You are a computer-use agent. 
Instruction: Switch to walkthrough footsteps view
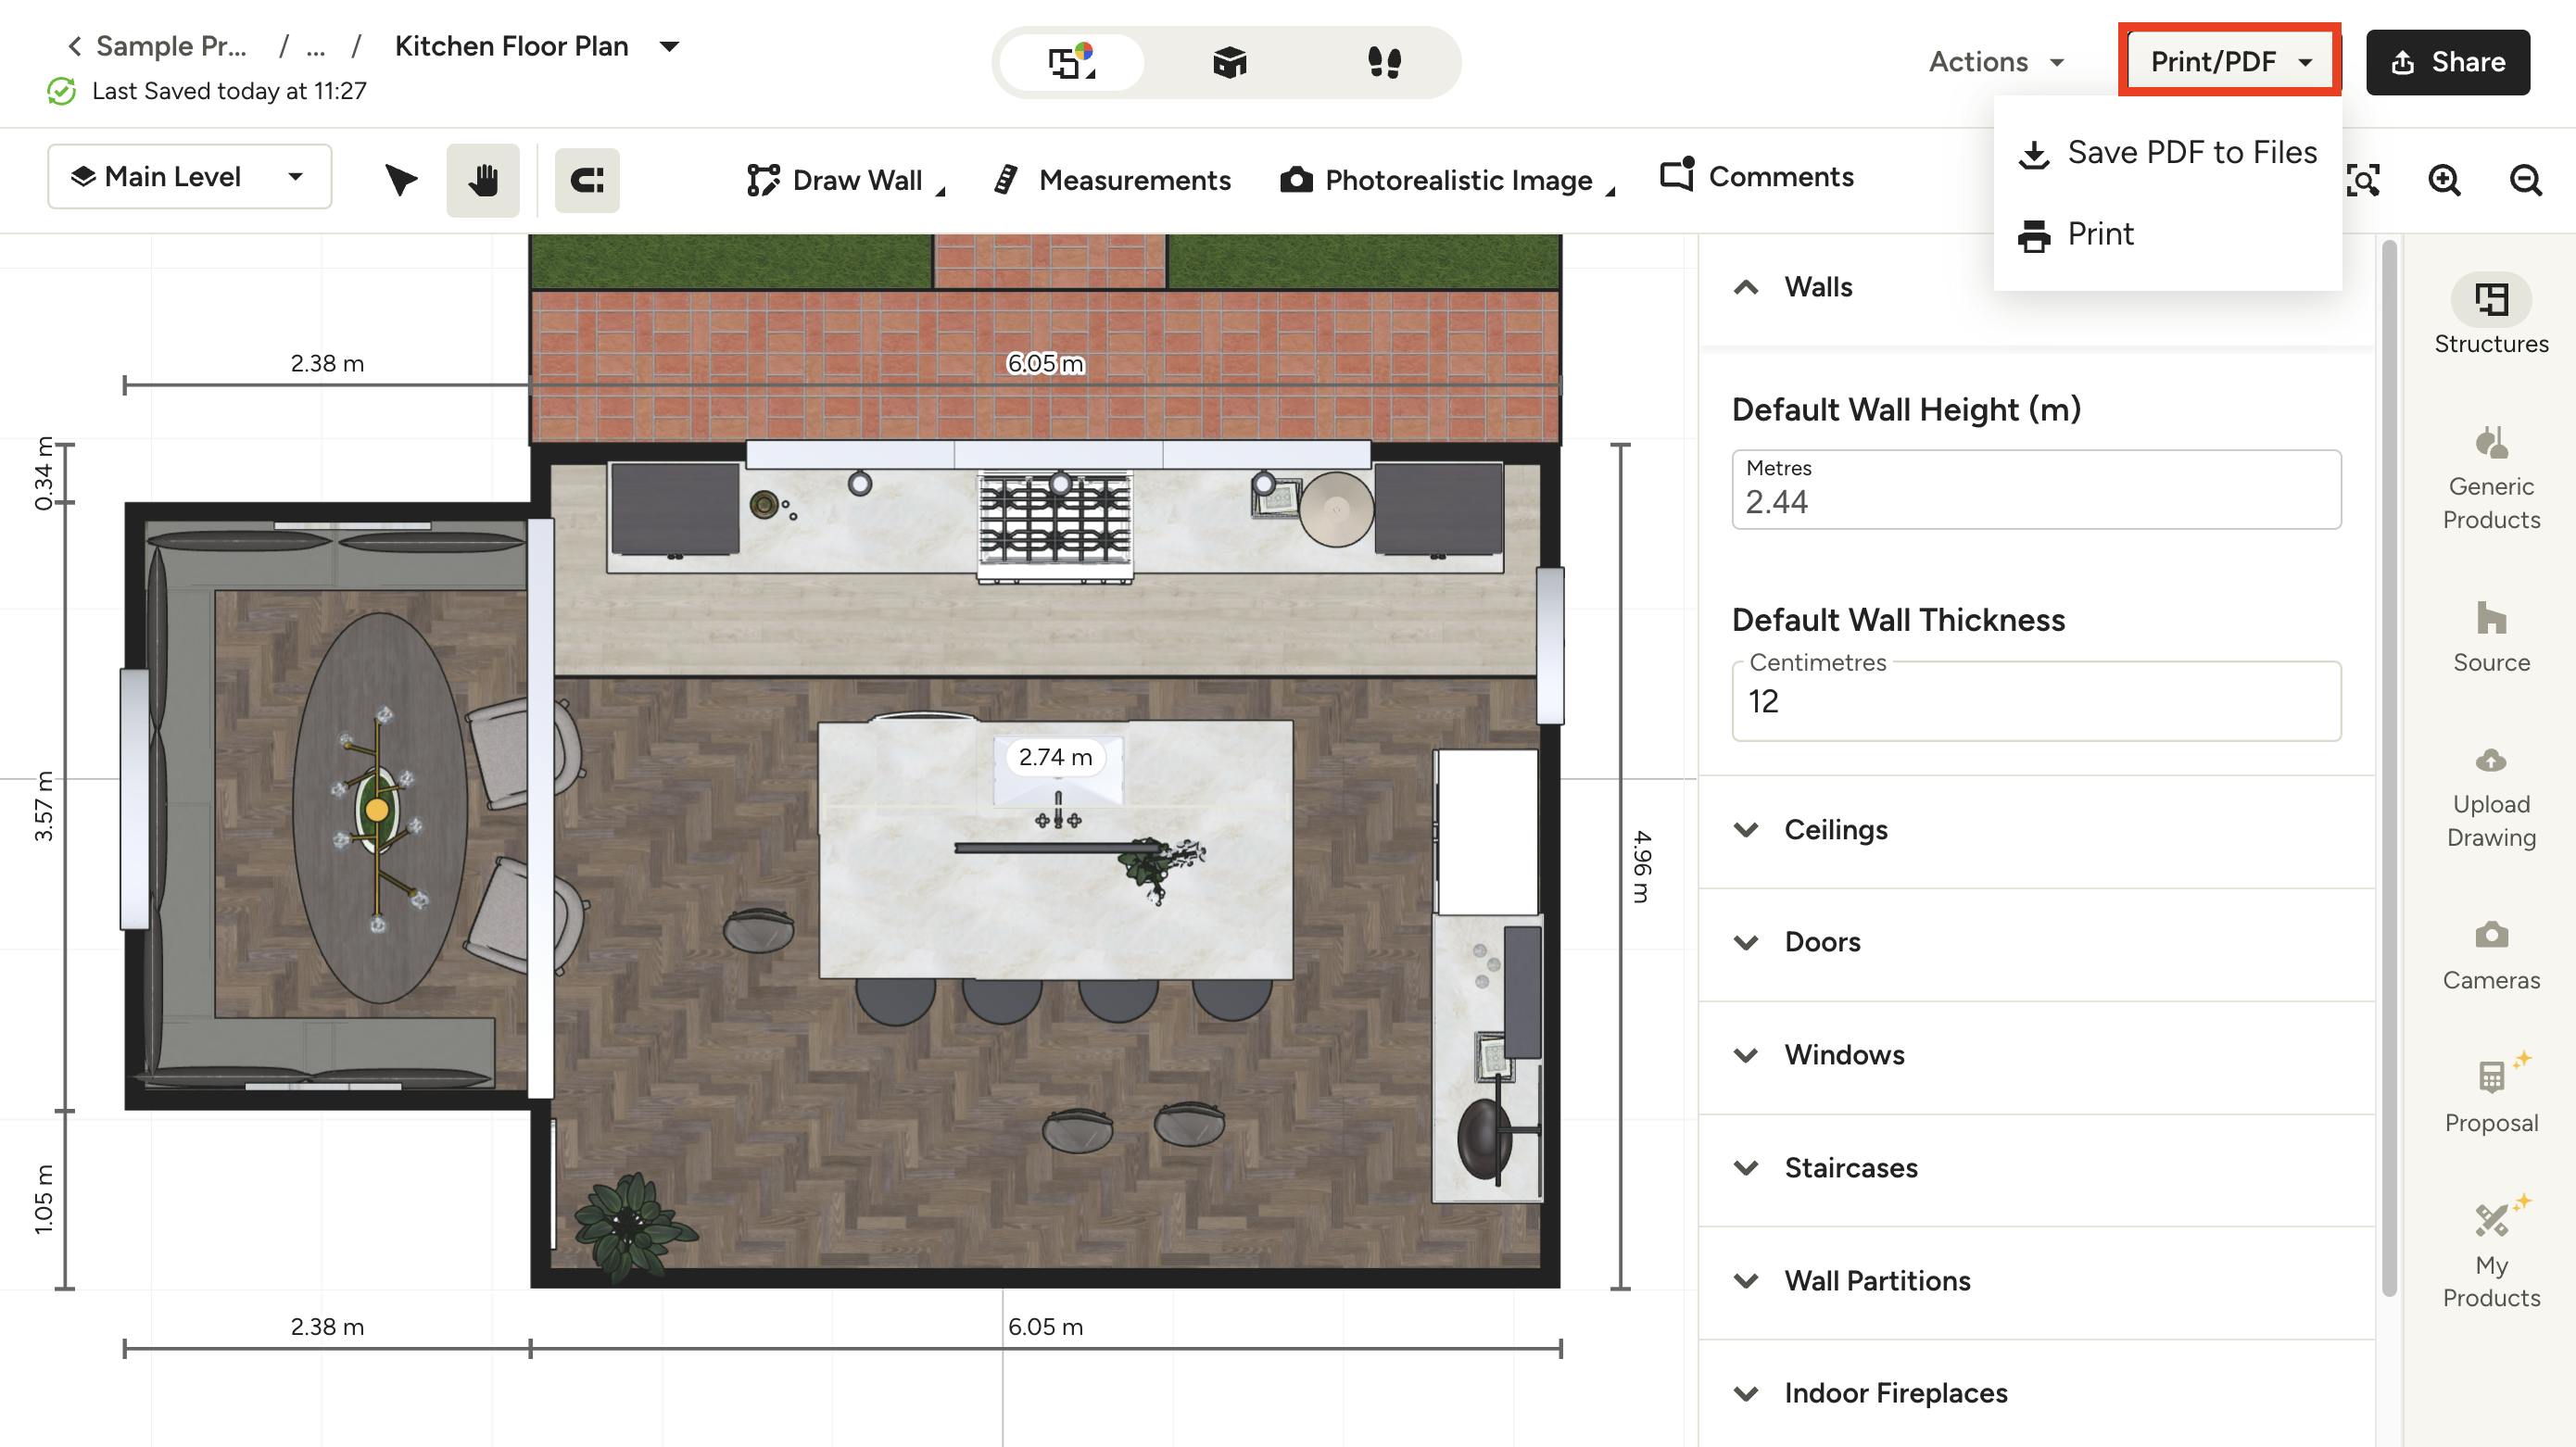[1384, 62]
